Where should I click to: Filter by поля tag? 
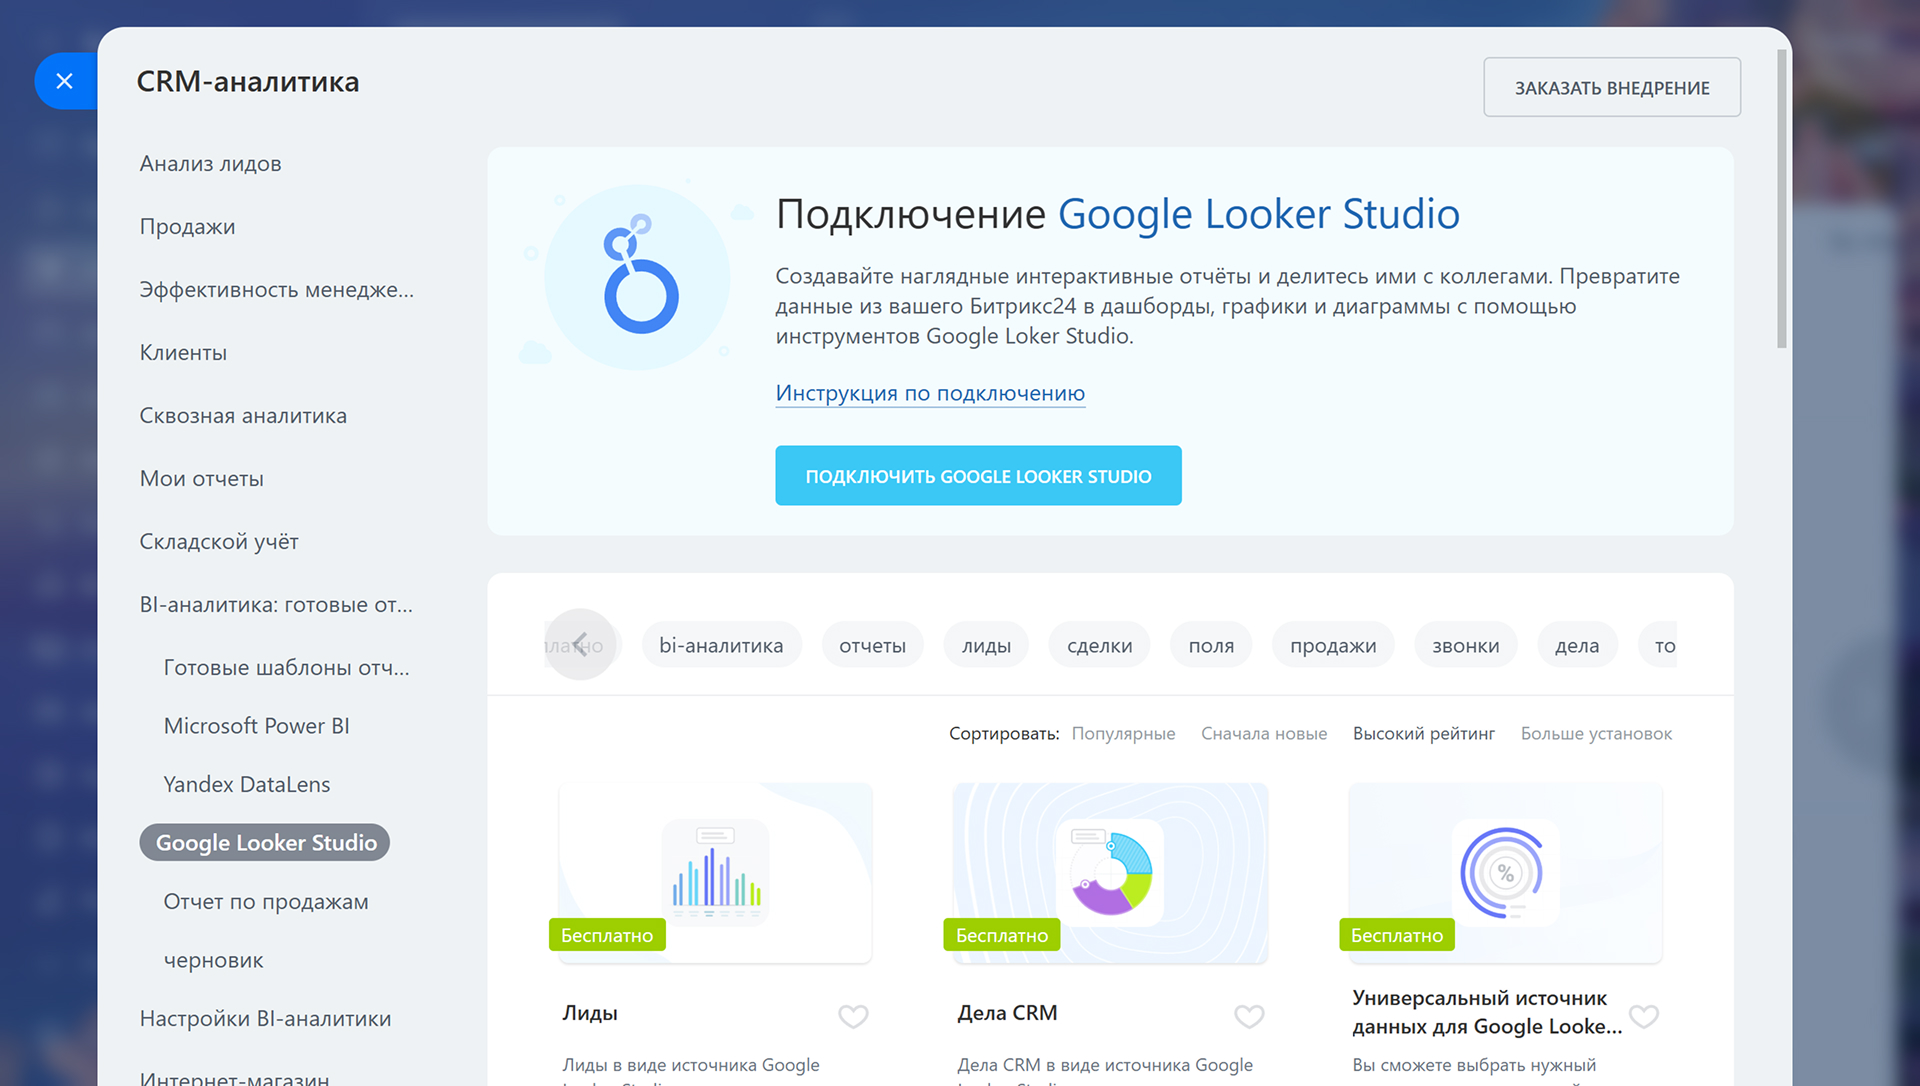point(1211,646)
